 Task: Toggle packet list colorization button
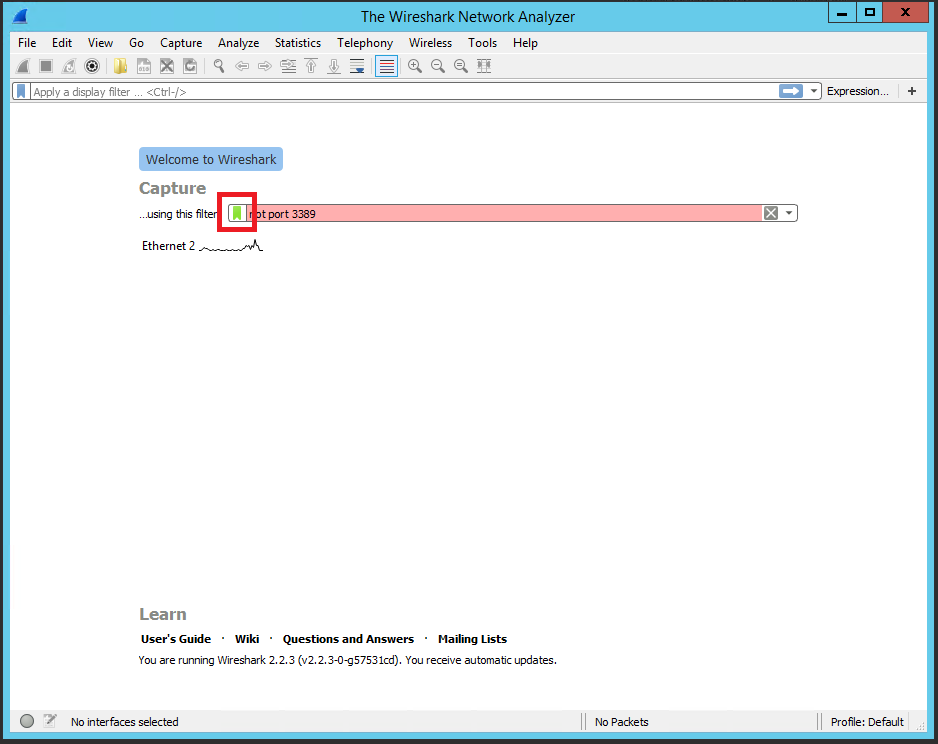(x=386, y=66)
